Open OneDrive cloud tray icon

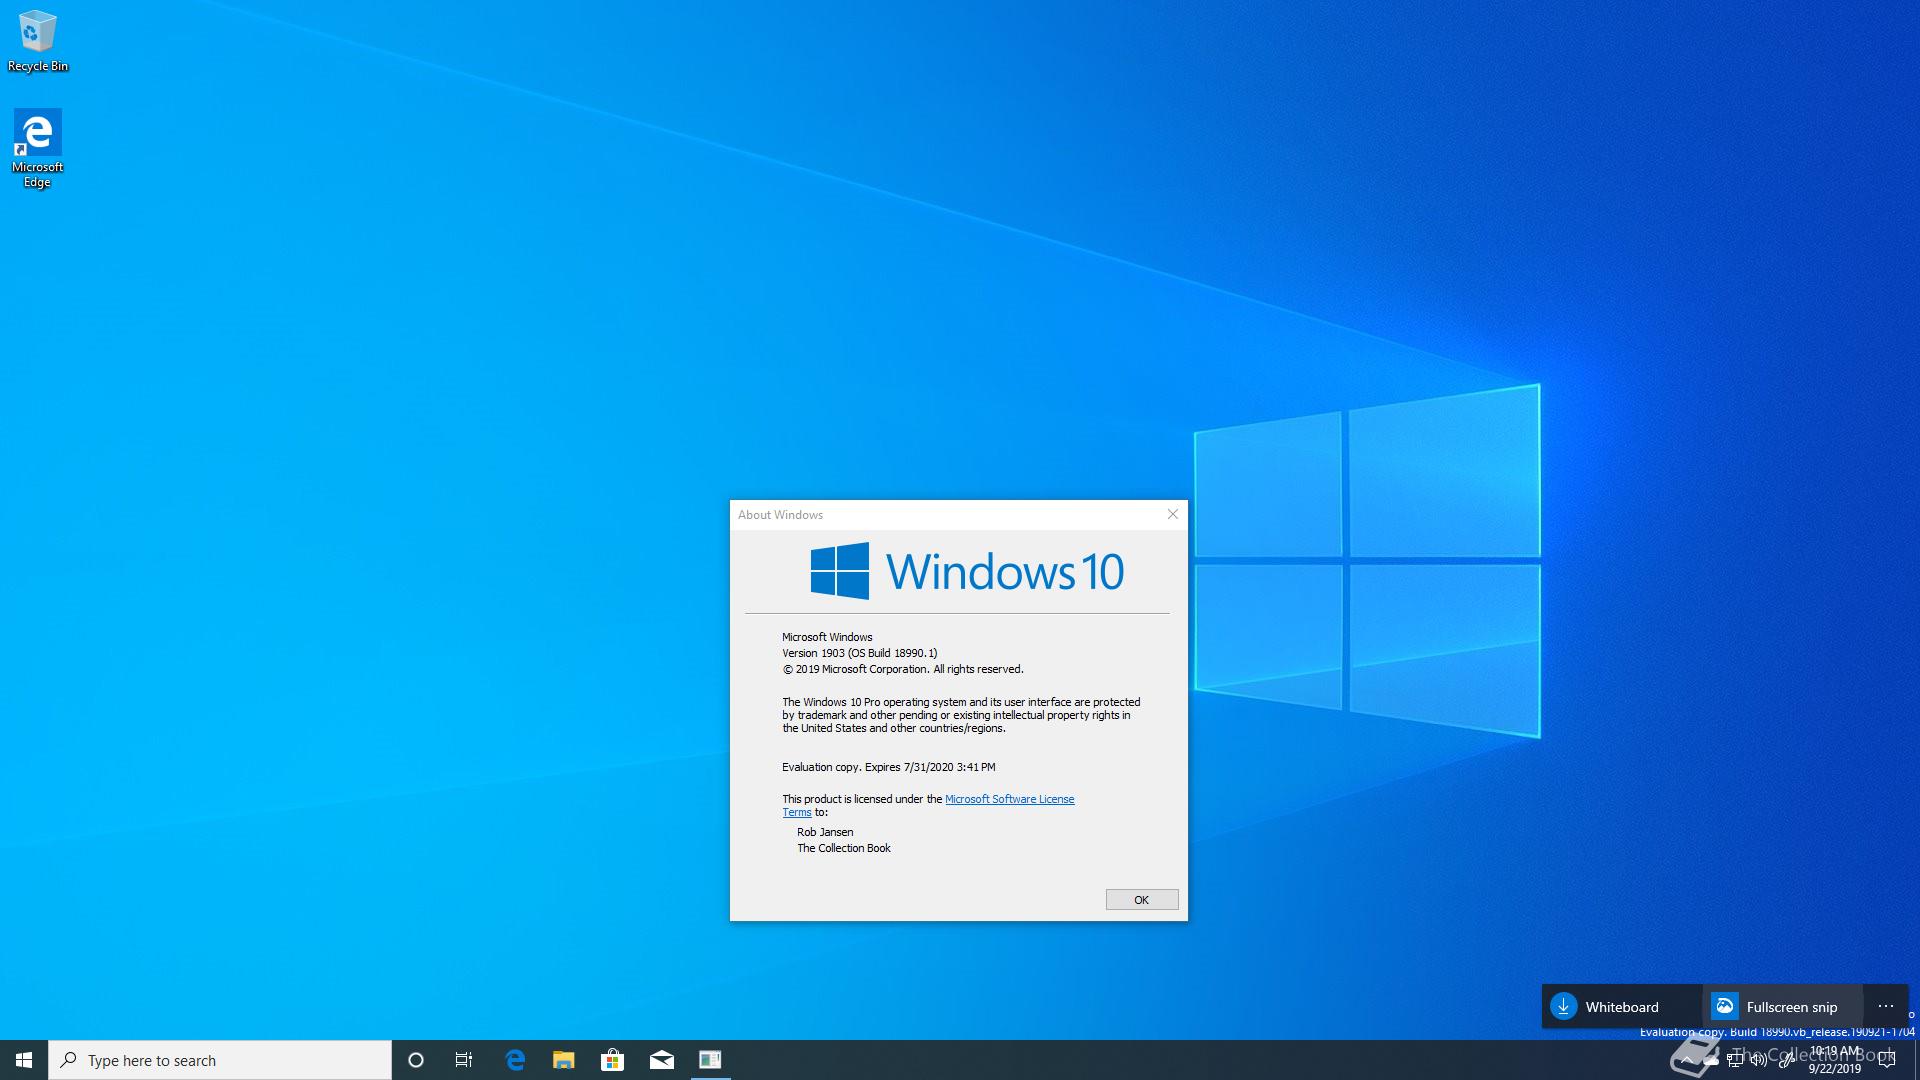pos(1710,1060)
